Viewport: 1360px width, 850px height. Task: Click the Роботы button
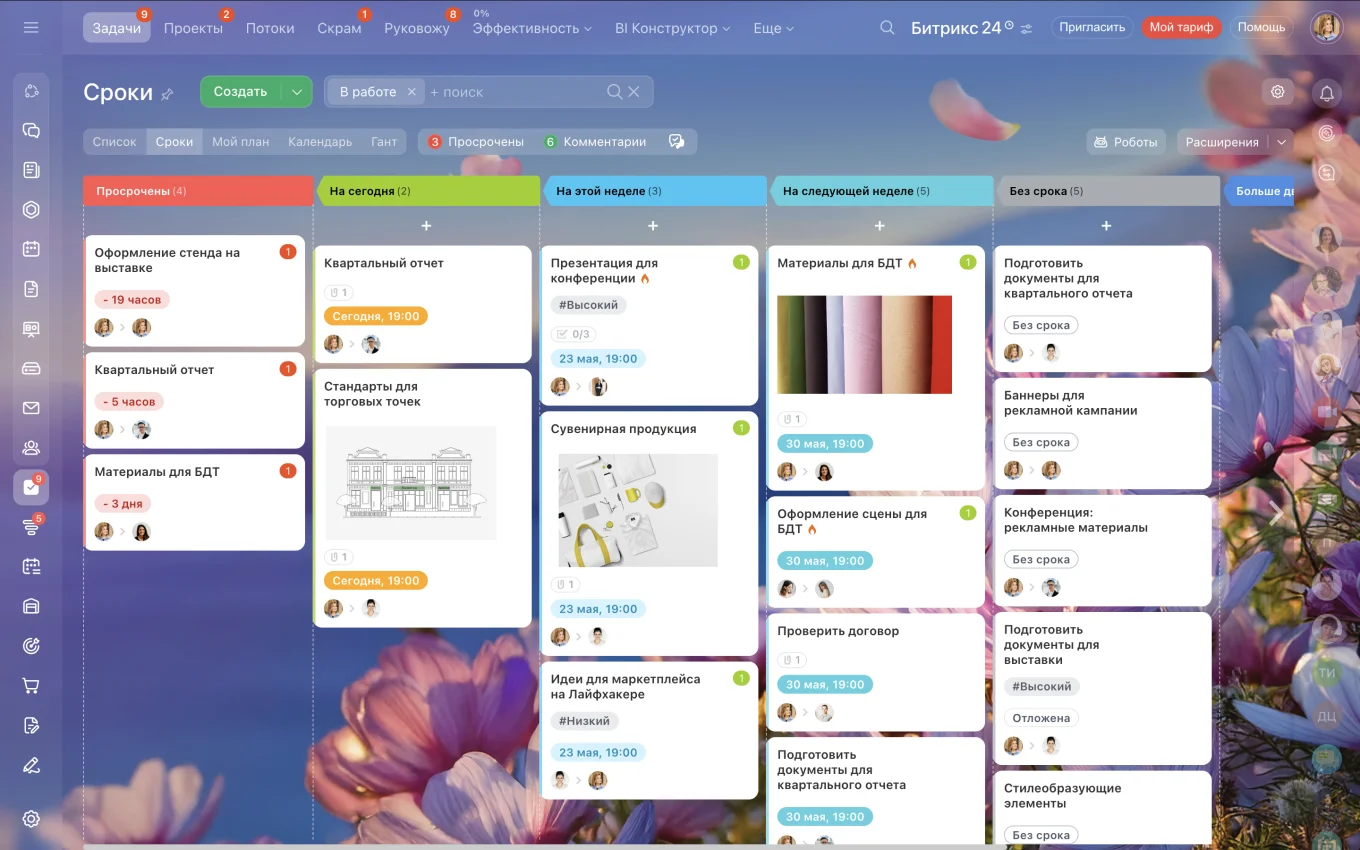[1126, 142]
